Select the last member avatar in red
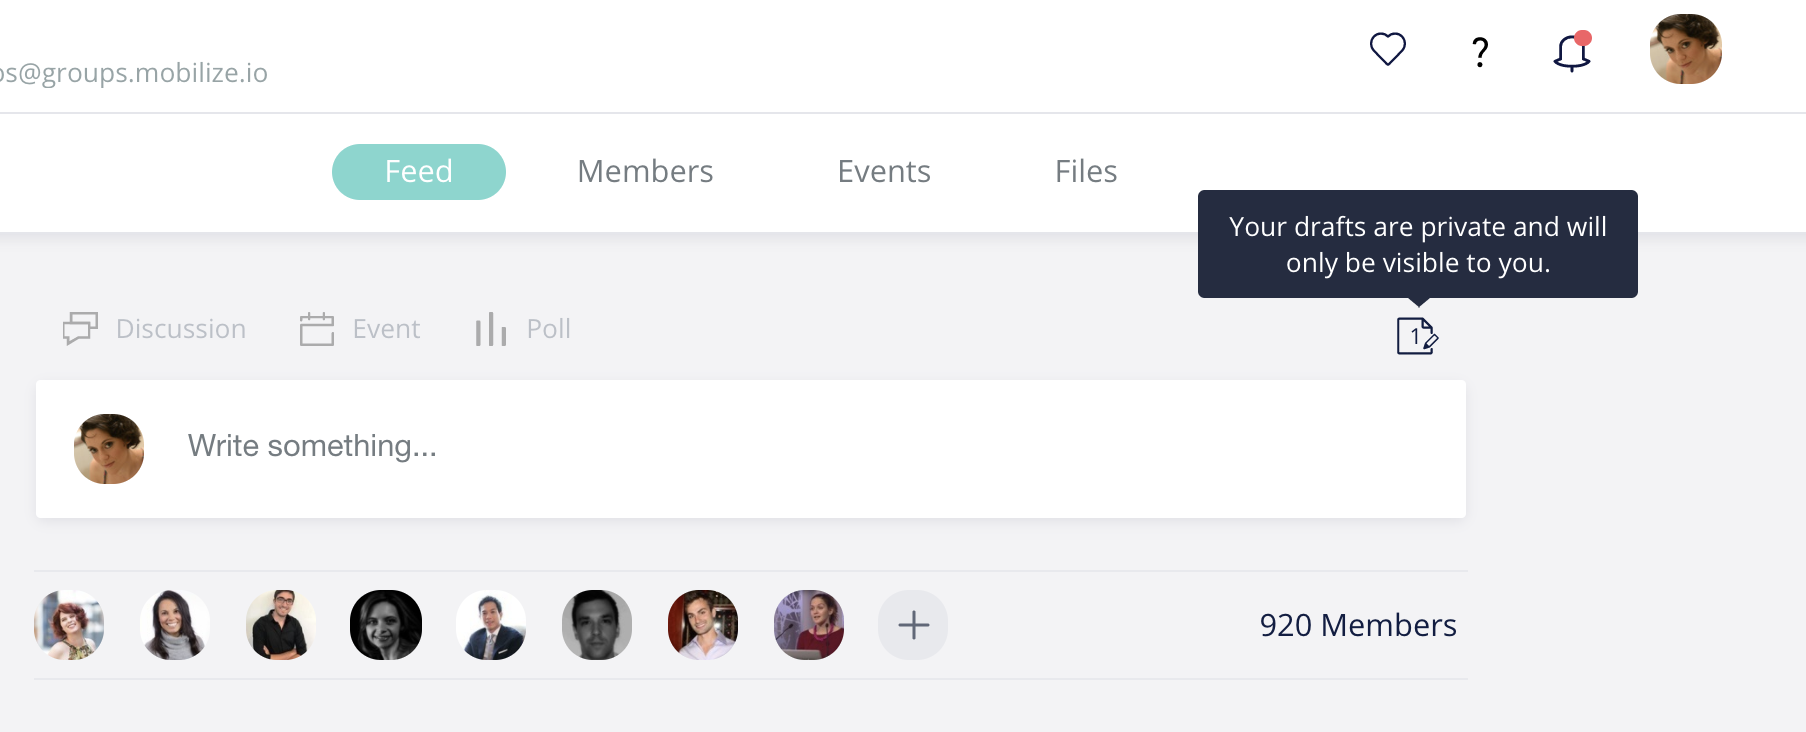This screenshot has width=1806, height=732. (809, 625)
